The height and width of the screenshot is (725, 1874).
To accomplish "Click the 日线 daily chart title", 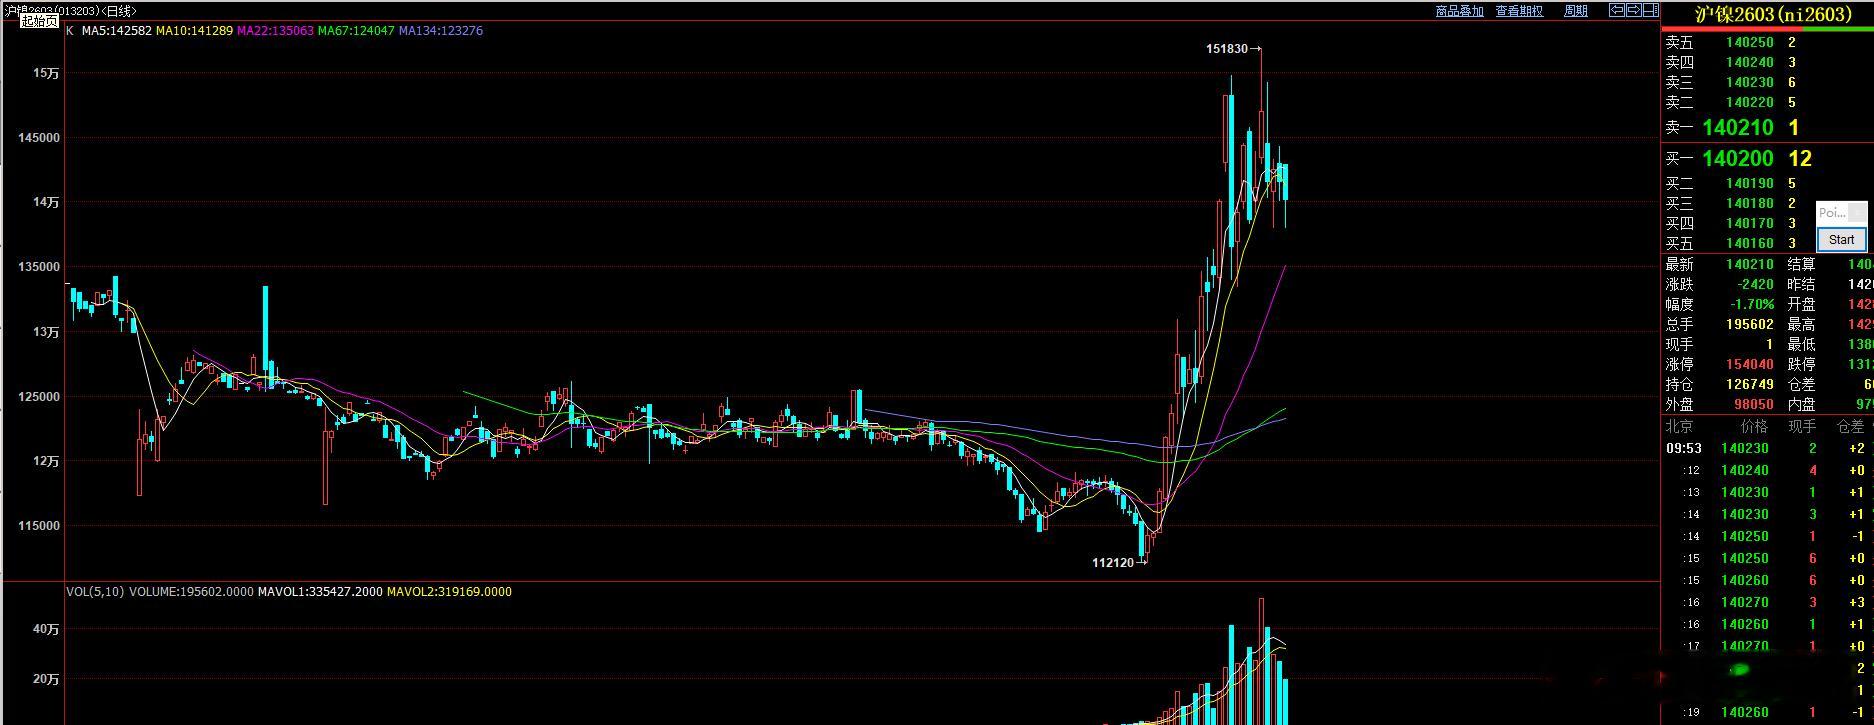I will (119, 11).
